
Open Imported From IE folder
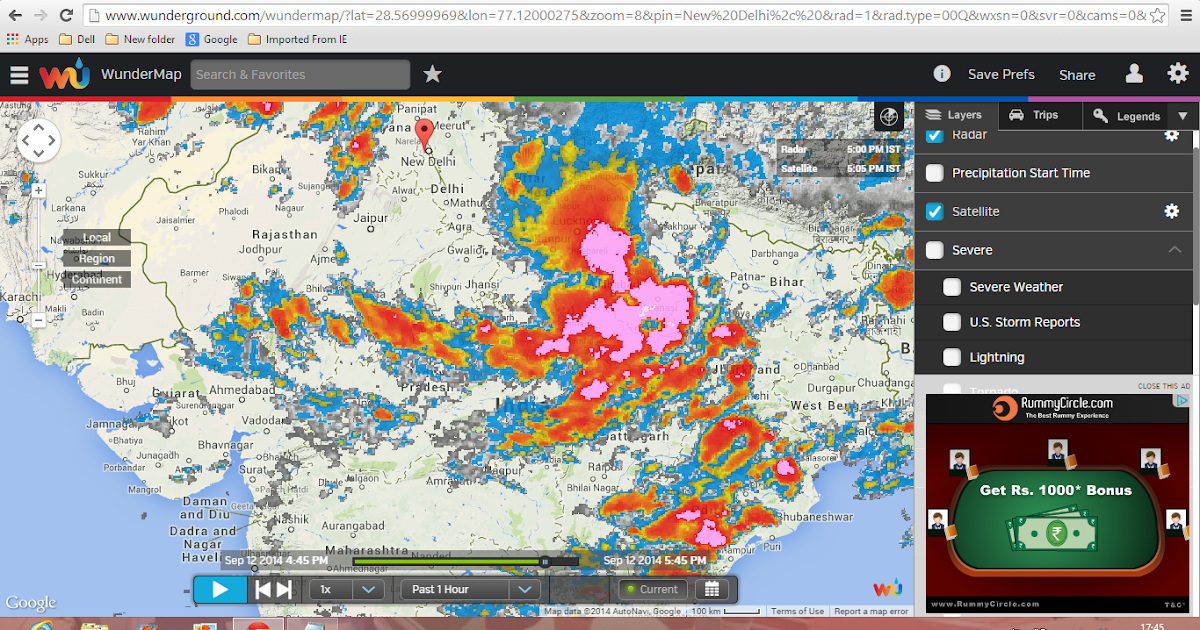point(297,39)
